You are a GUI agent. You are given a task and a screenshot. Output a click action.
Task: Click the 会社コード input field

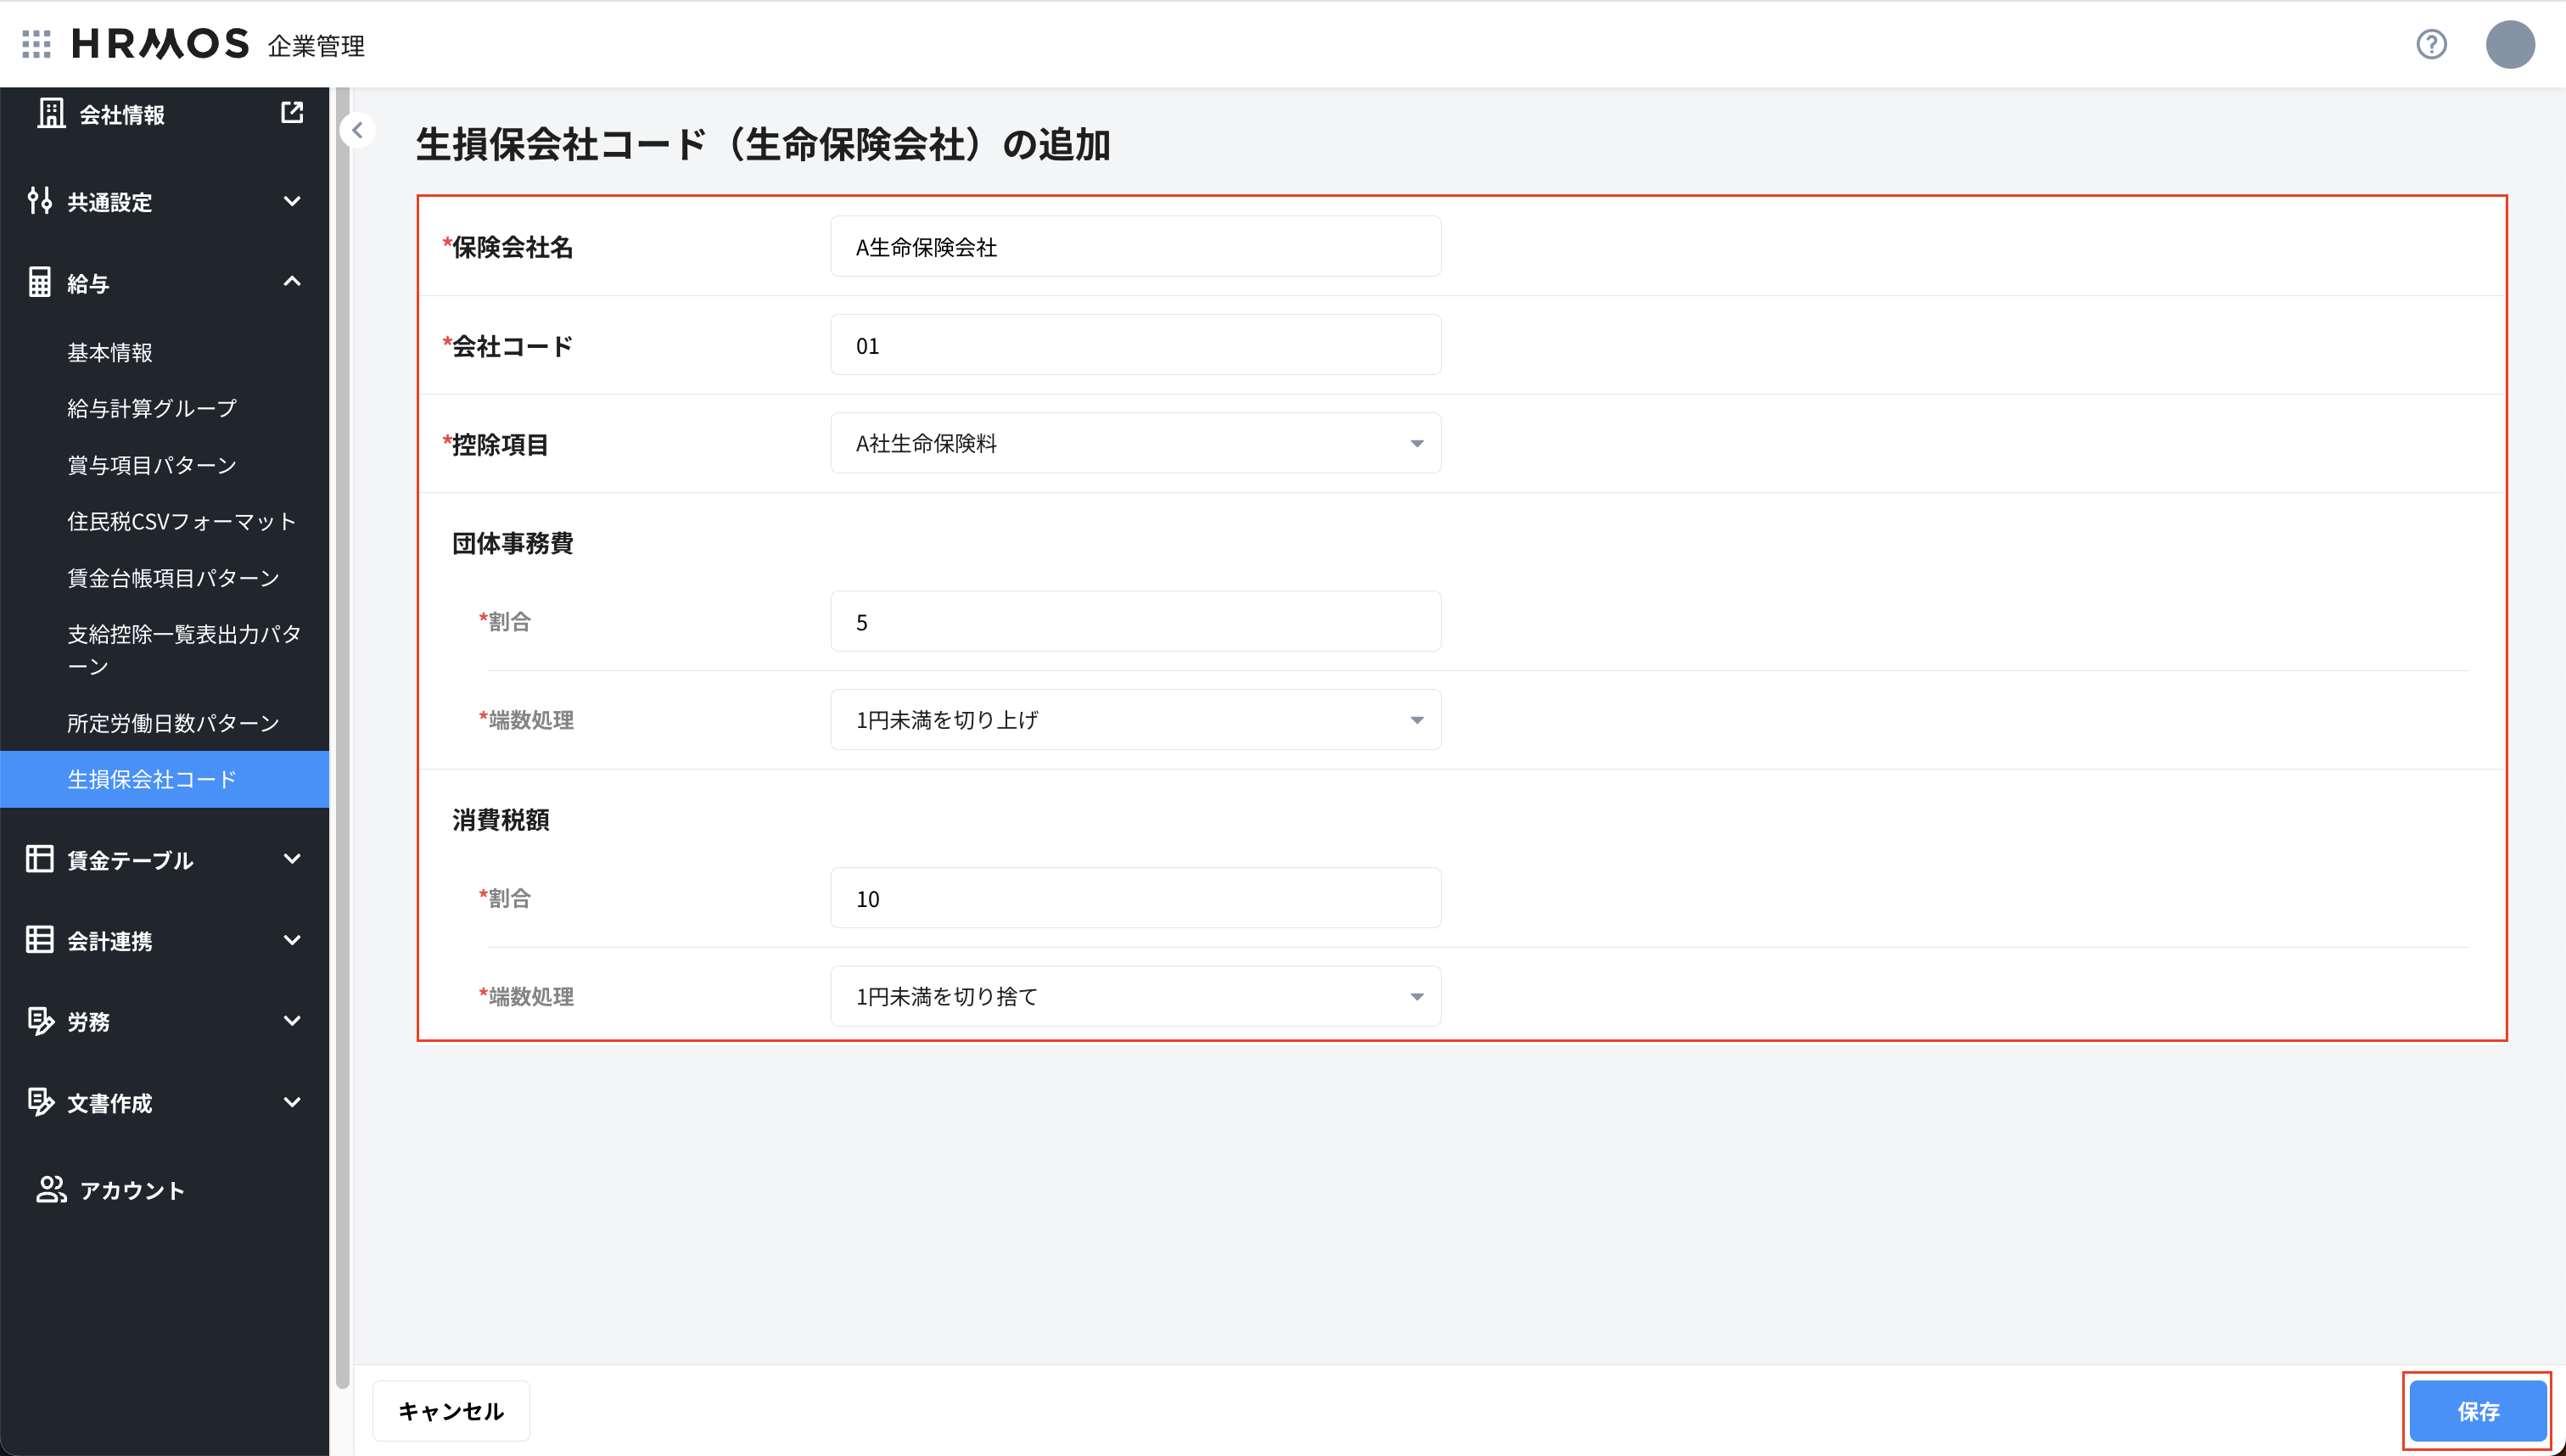(x=1135, y=344)
